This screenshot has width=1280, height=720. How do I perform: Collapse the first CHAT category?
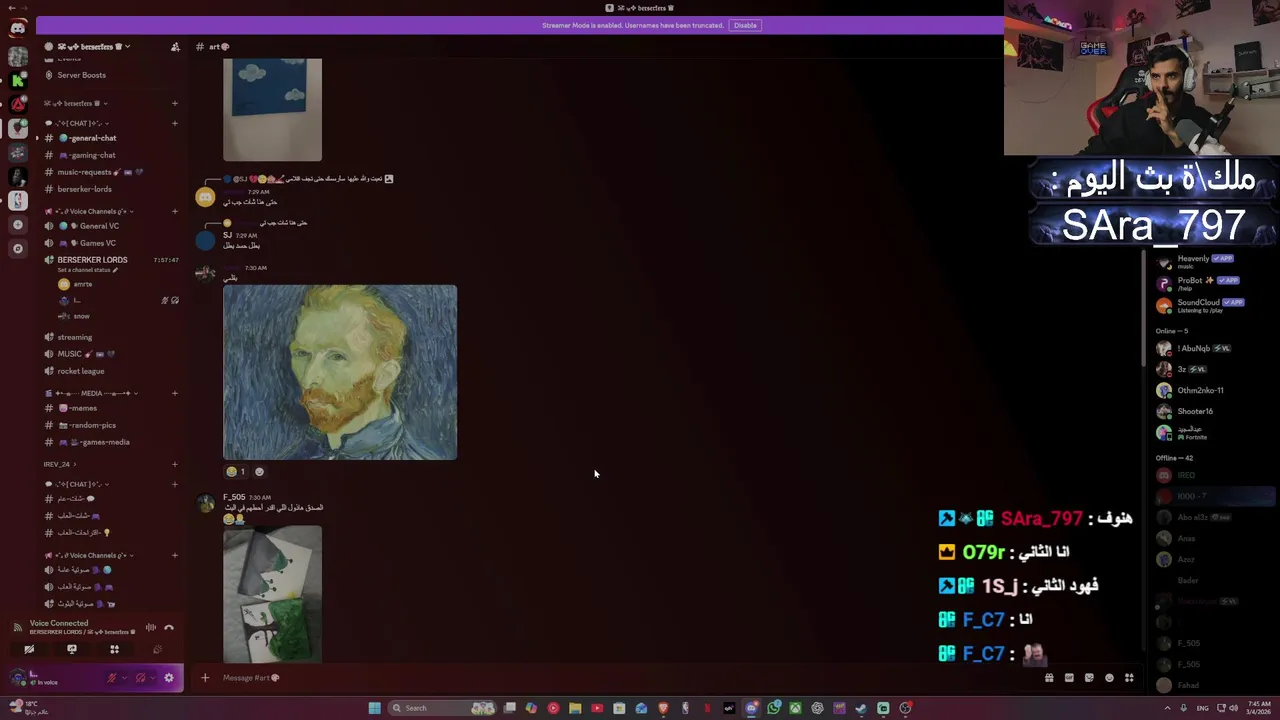[78, 123]
